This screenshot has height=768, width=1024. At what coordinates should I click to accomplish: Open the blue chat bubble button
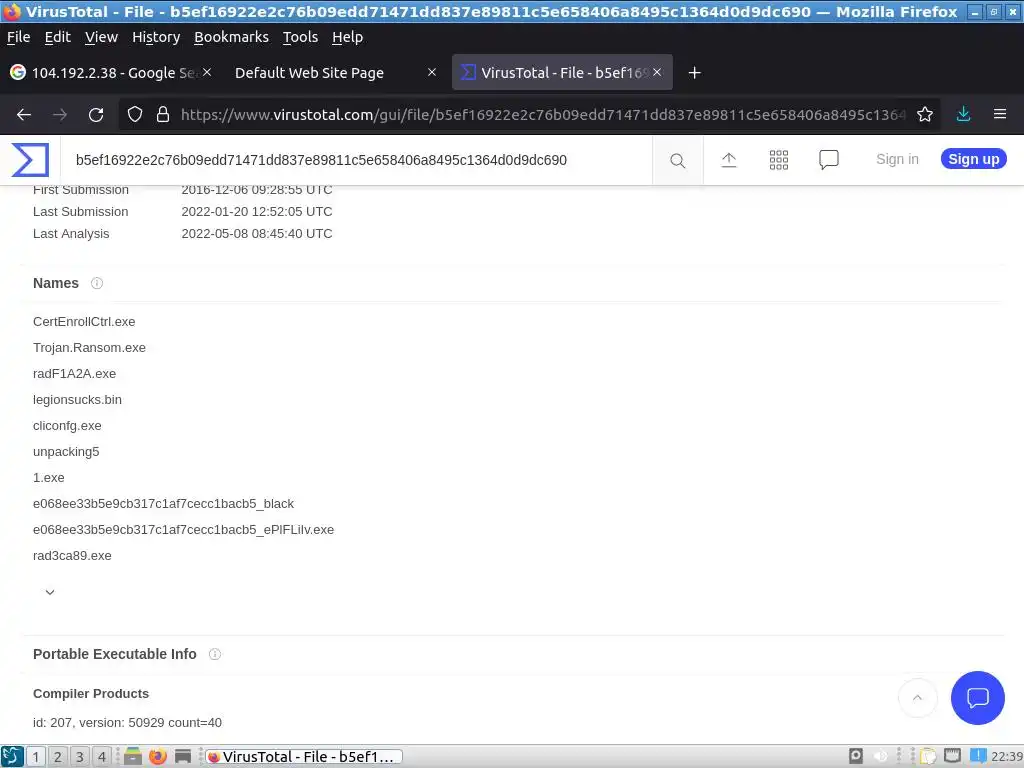pos(978,697)
